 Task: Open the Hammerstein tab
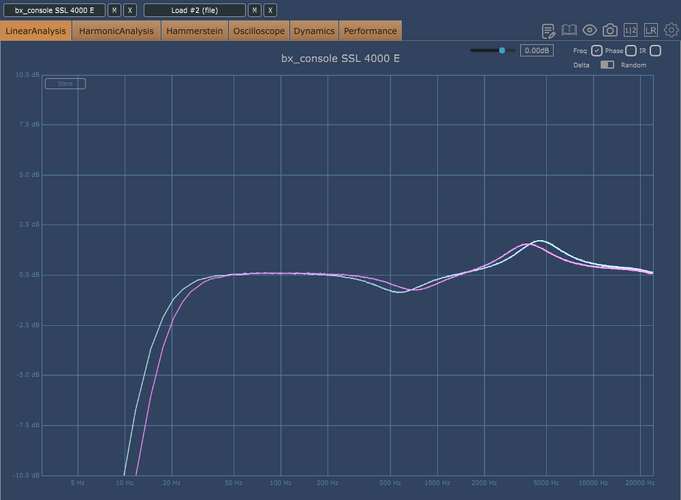point(195,31)
